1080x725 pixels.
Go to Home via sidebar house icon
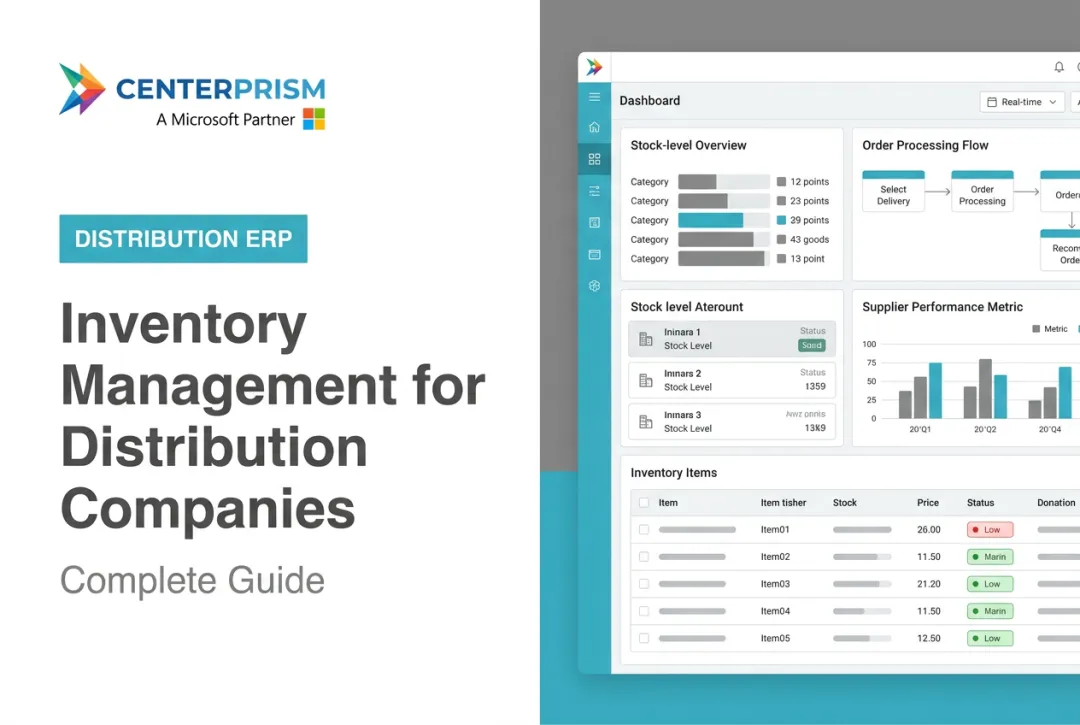[x=594, y=127]
